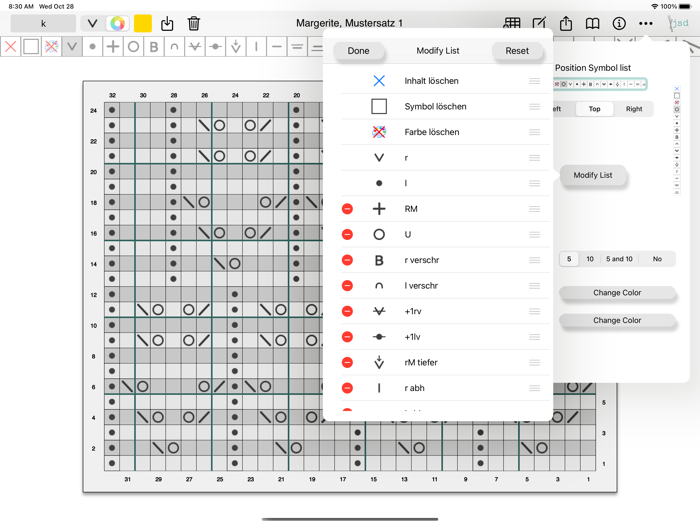The height and width of the screenshot is (525, 700).
Task: Select grid line interval 10
Action: (590, 259)
